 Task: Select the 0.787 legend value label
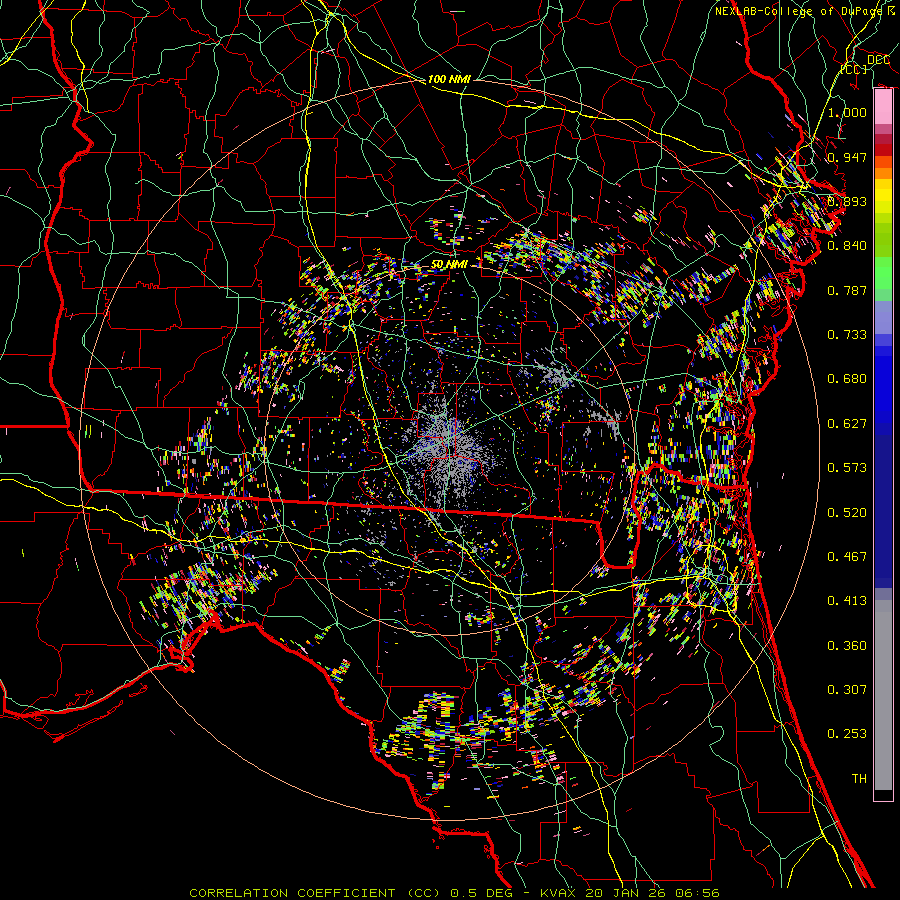(x=847, y=290)
